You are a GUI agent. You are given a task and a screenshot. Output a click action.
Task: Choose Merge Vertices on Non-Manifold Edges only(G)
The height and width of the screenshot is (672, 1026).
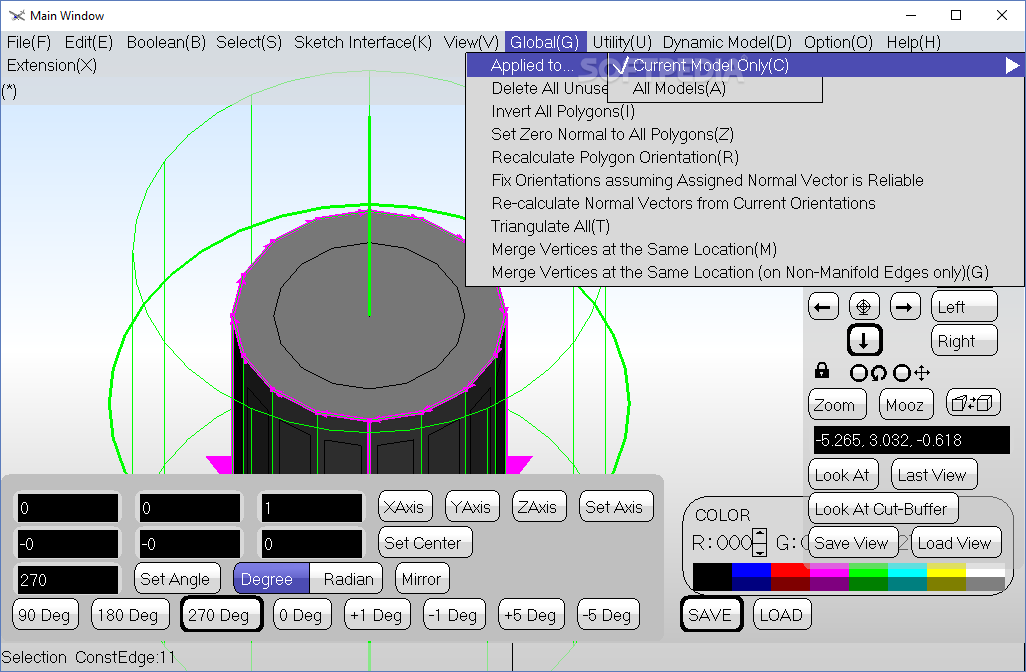click(x=740, y=272)
